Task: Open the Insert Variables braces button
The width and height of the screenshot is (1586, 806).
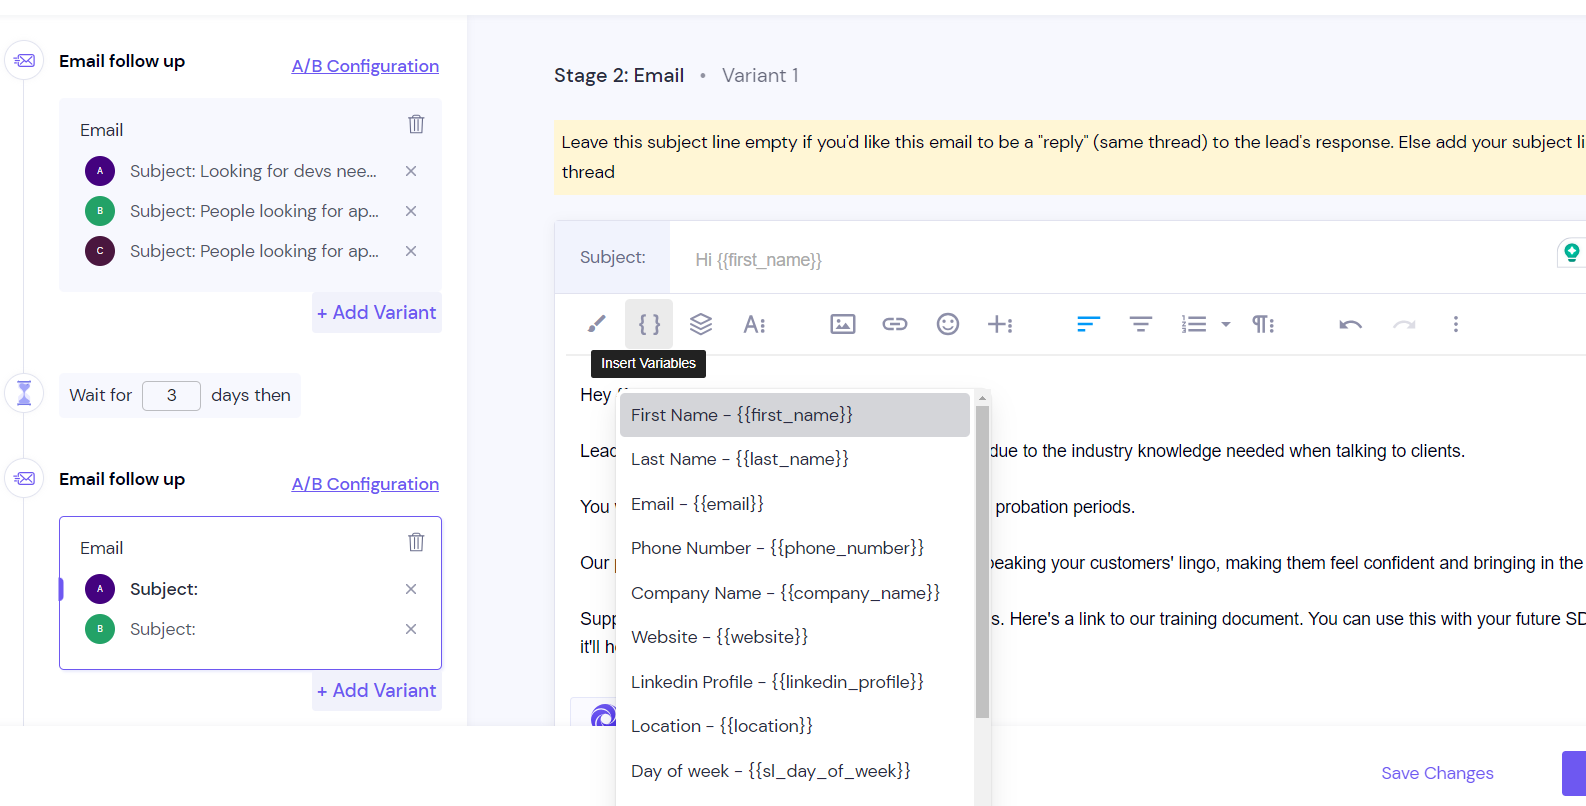Action: (x=649, y=324)
